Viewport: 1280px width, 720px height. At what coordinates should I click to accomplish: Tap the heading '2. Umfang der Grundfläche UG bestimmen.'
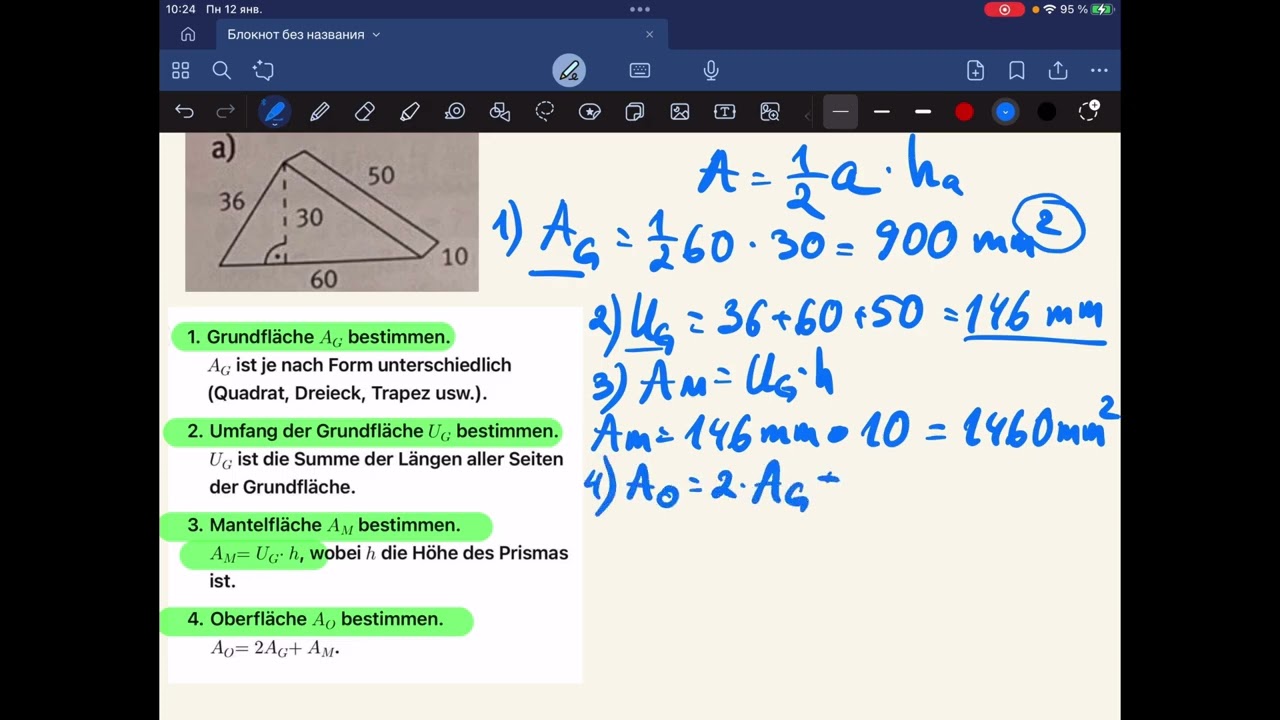point(373,432)
